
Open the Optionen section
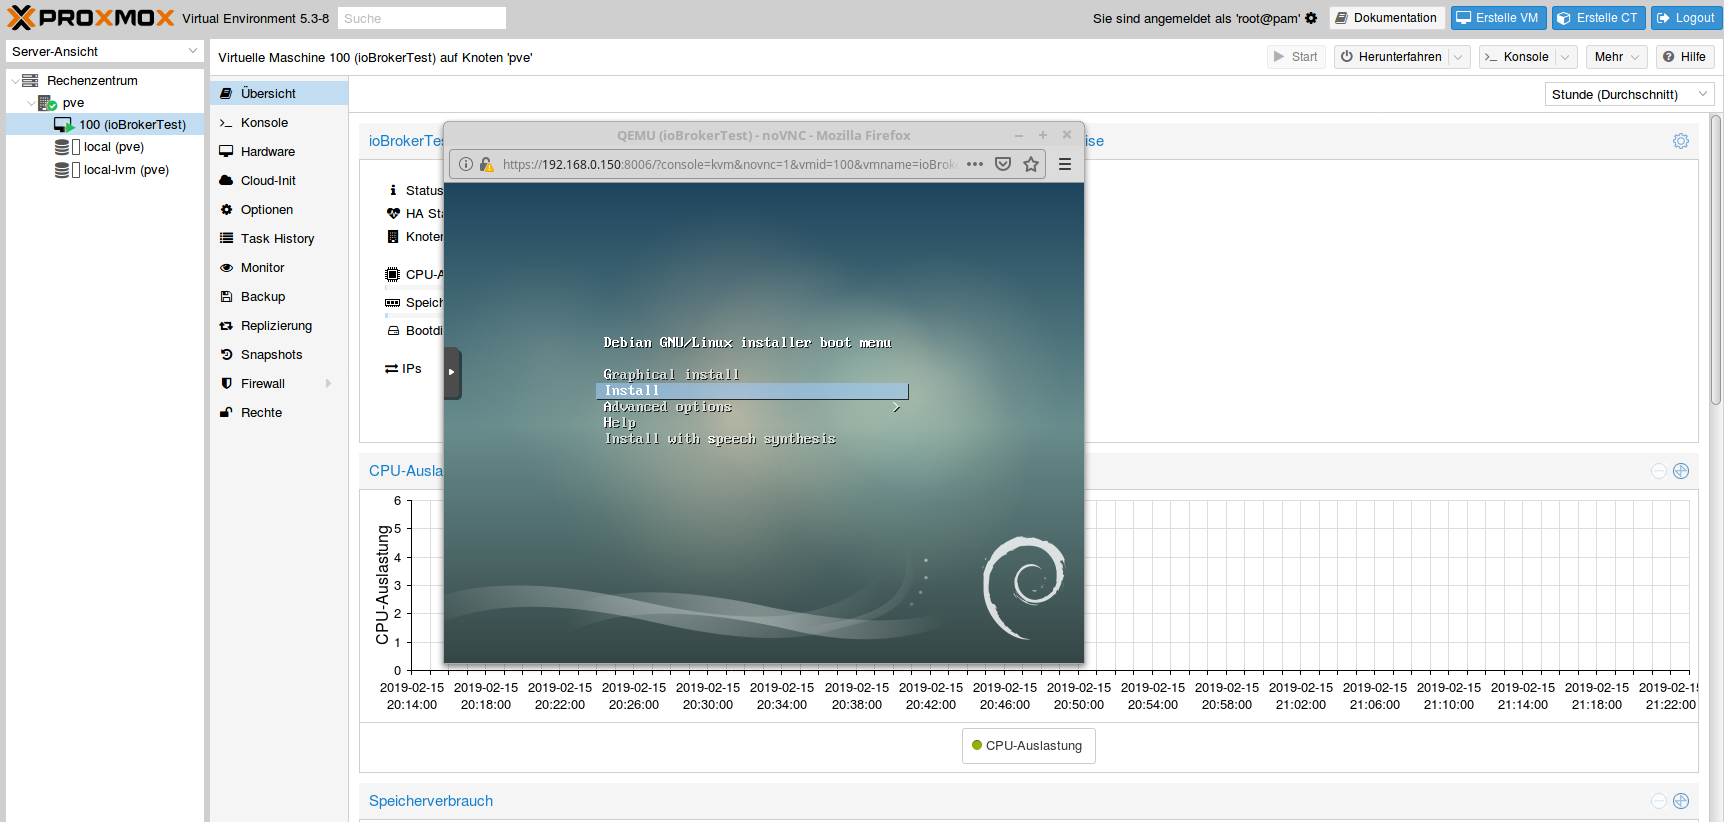[x=279, y=209]
